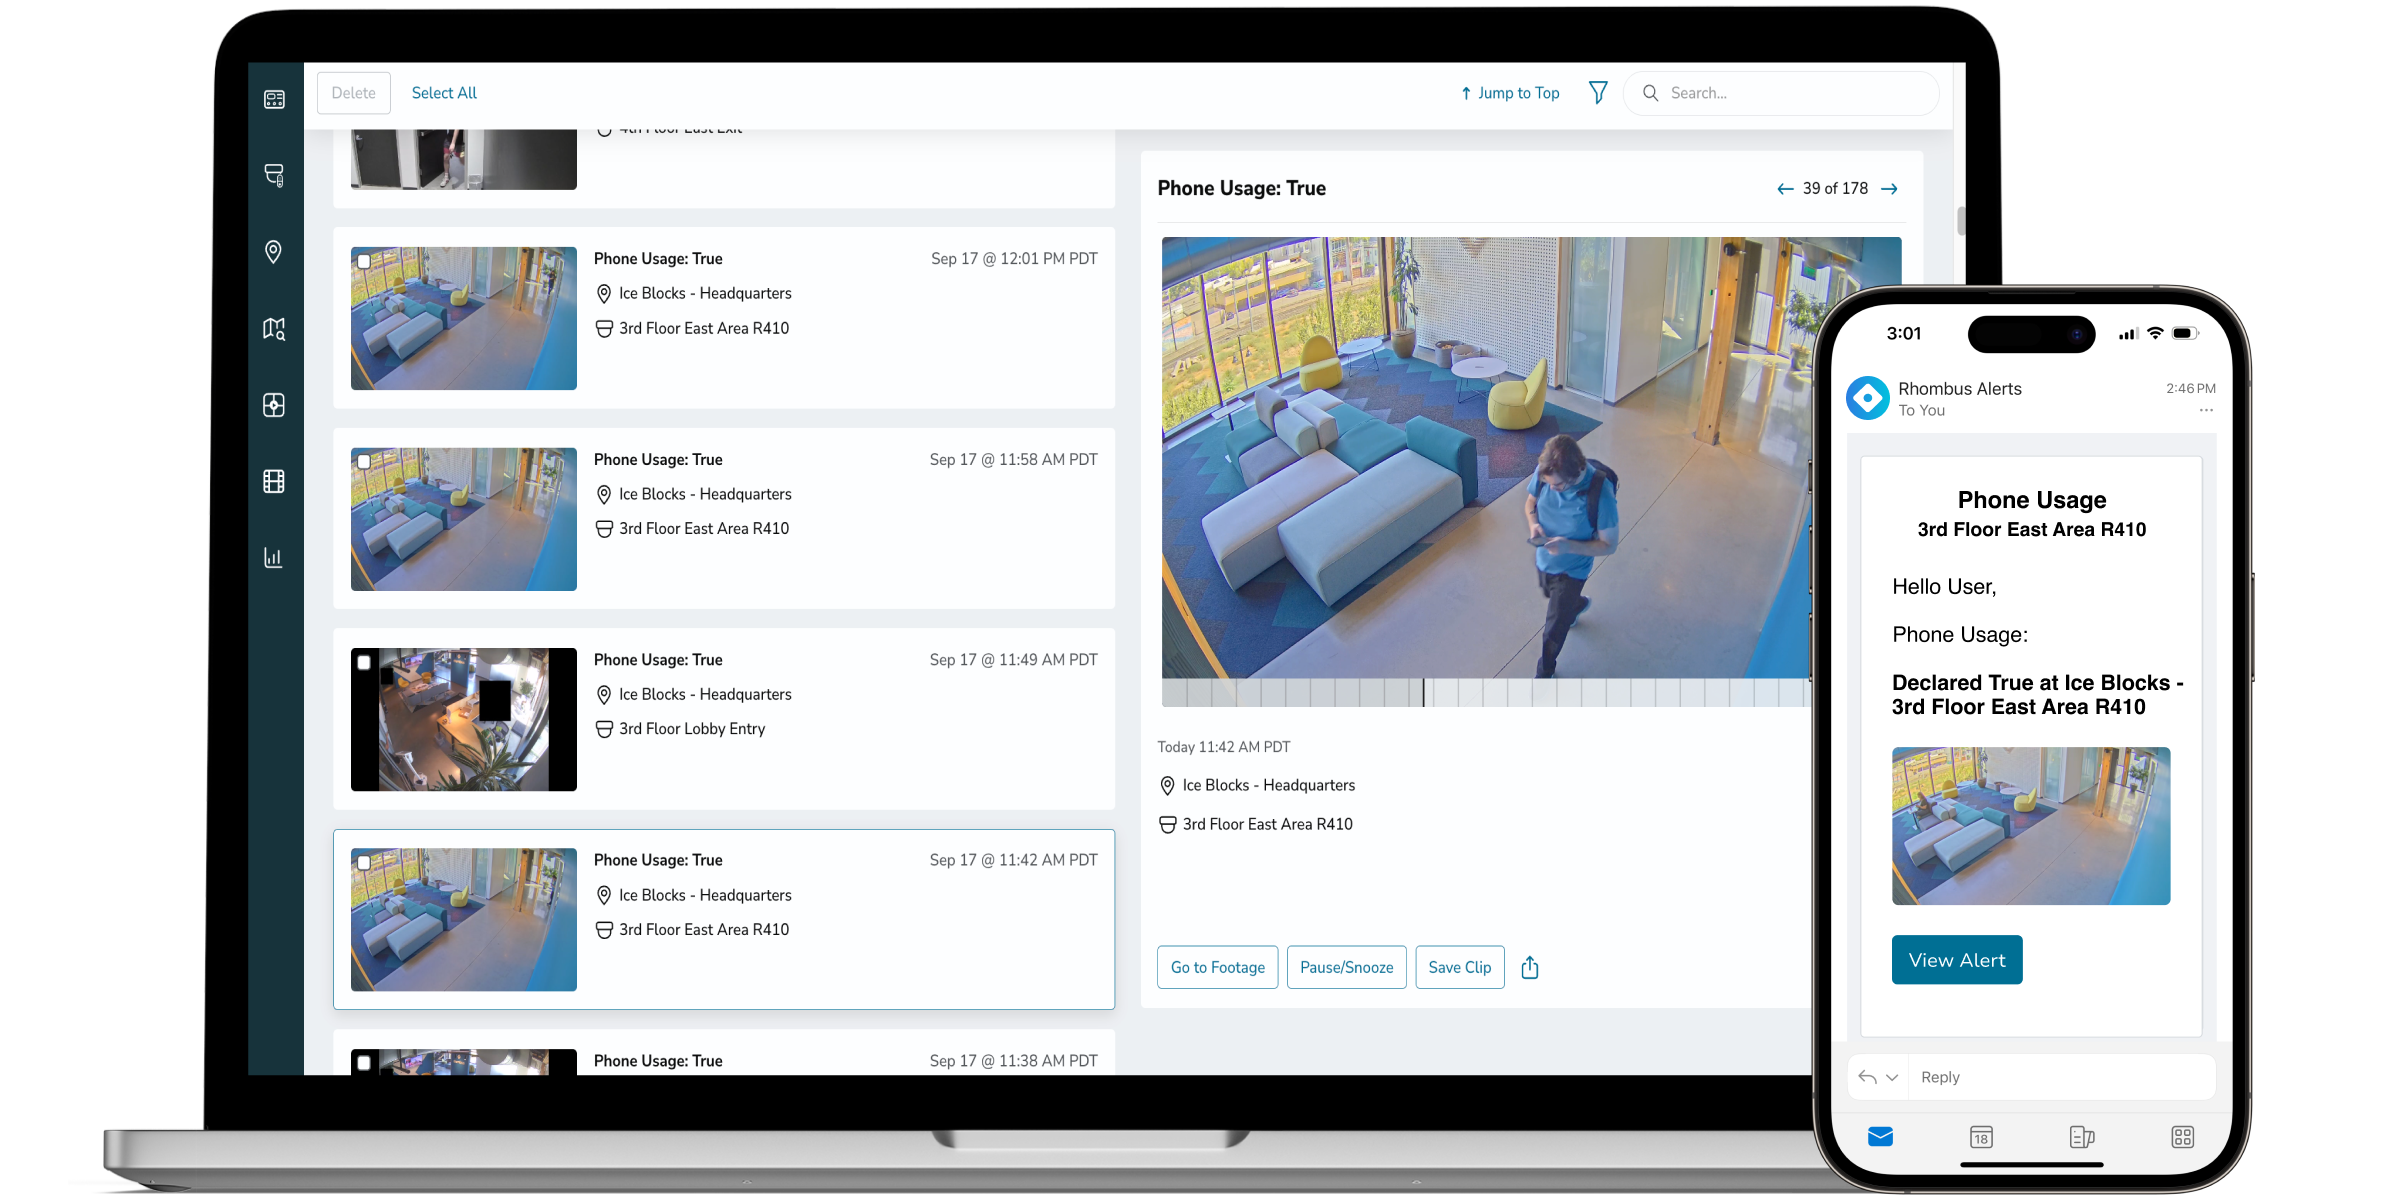
Task: Open the map search icon in the sidebar
Action: pos(274,328)
